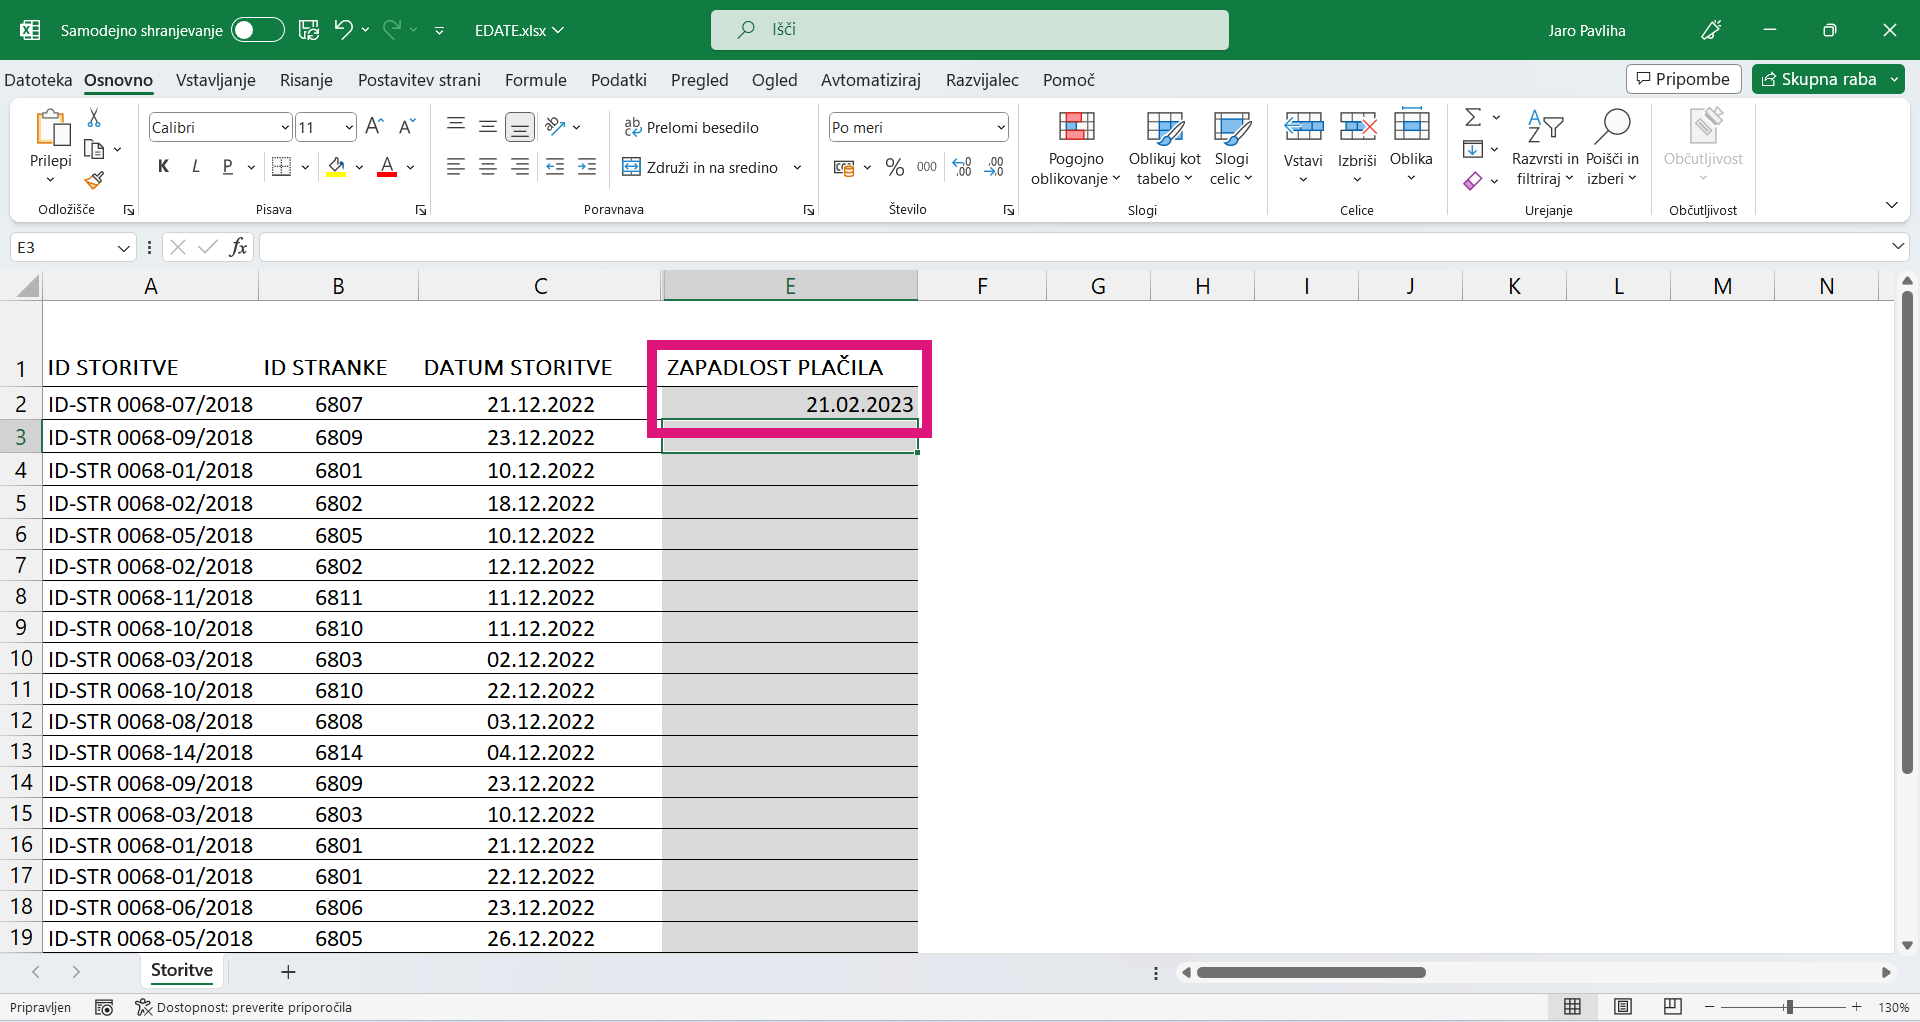Image resolution: width=1920 pixels, height=1022 pixels.
Task: Click the increase indent icon
Action: pyautogui.click(x=587, y=167)
